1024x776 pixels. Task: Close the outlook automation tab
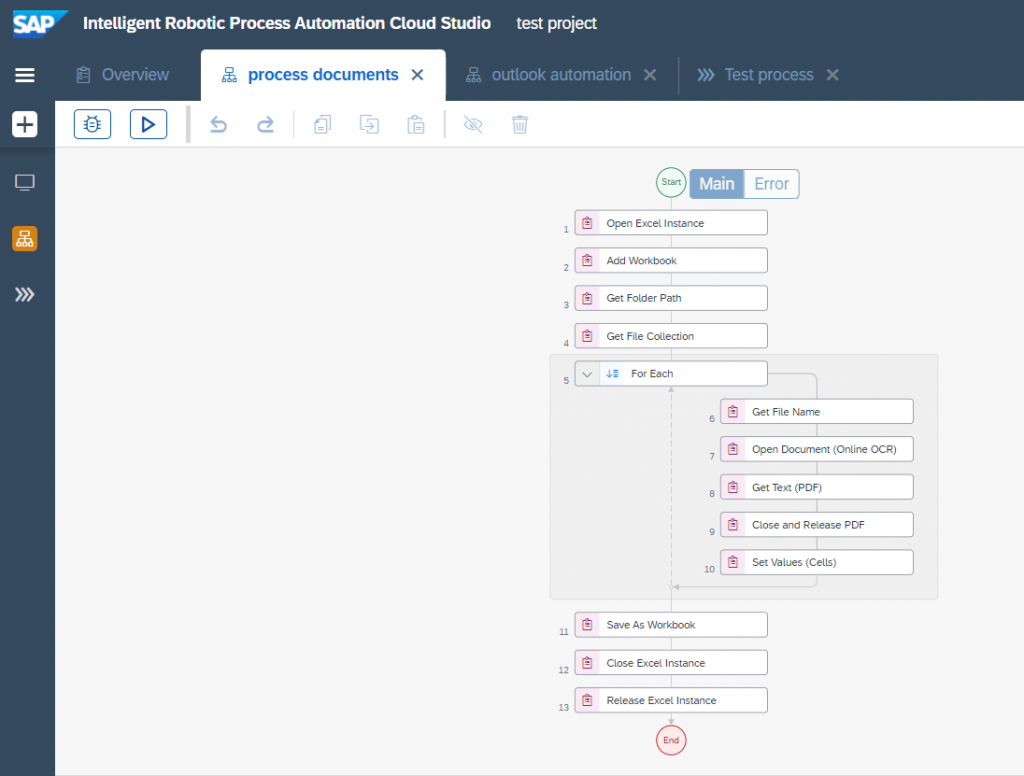tap(650, 75)
